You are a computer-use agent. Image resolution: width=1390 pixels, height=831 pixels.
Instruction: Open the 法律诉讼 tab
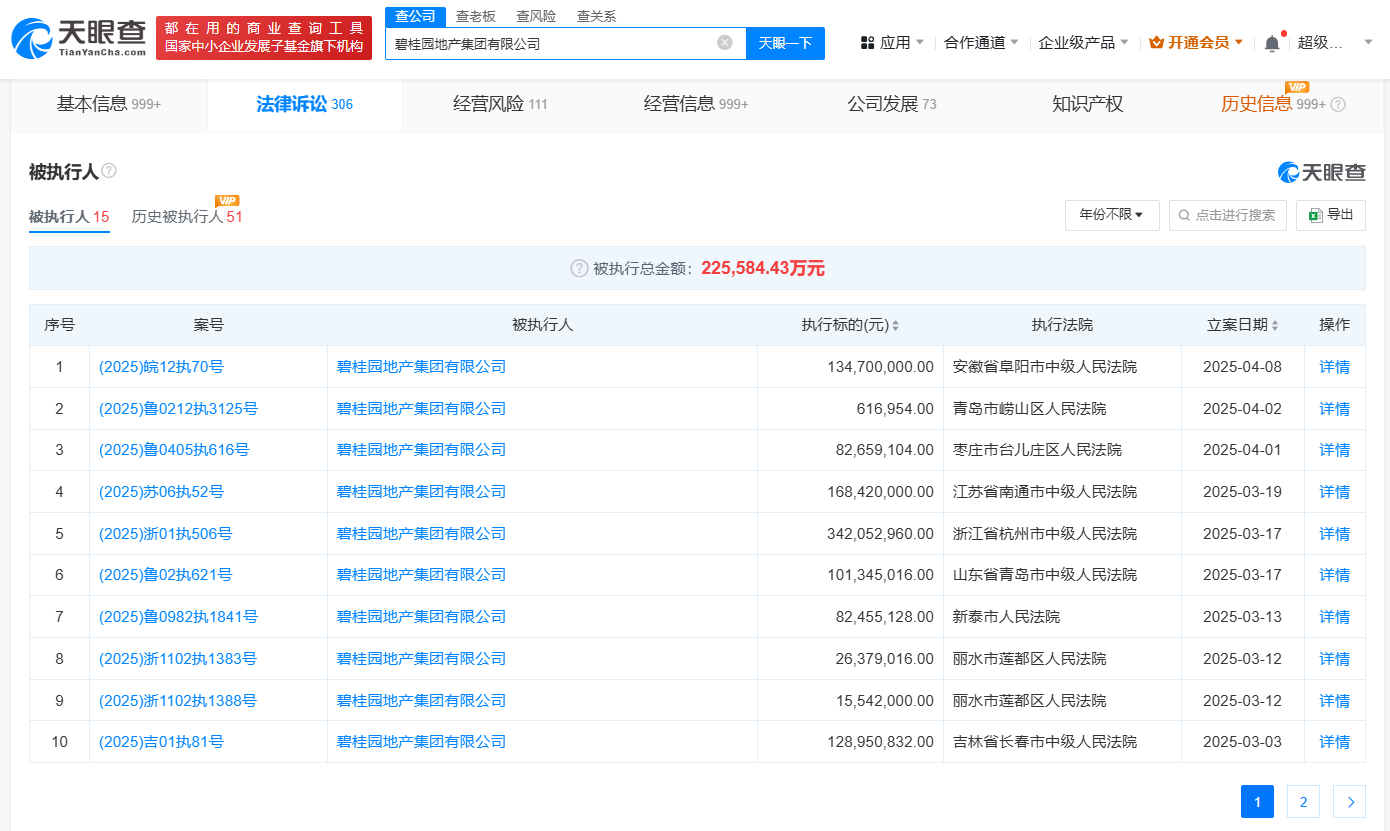(305, 104)
